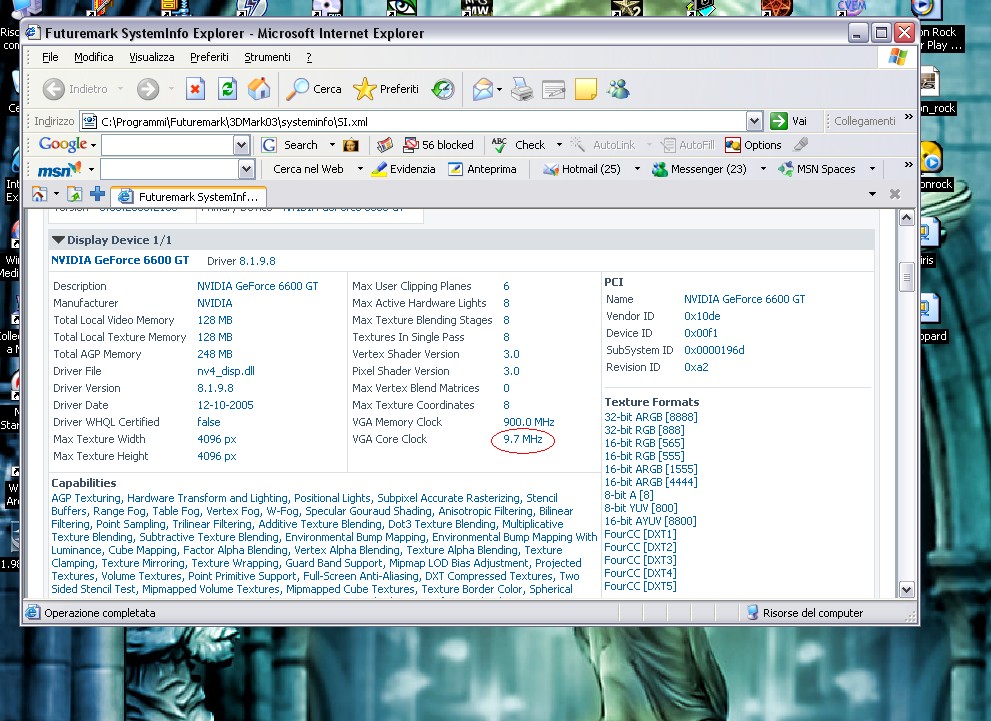Add new tab with blue plus icon
The image size is (991, 721).
[x=97, y=194]
